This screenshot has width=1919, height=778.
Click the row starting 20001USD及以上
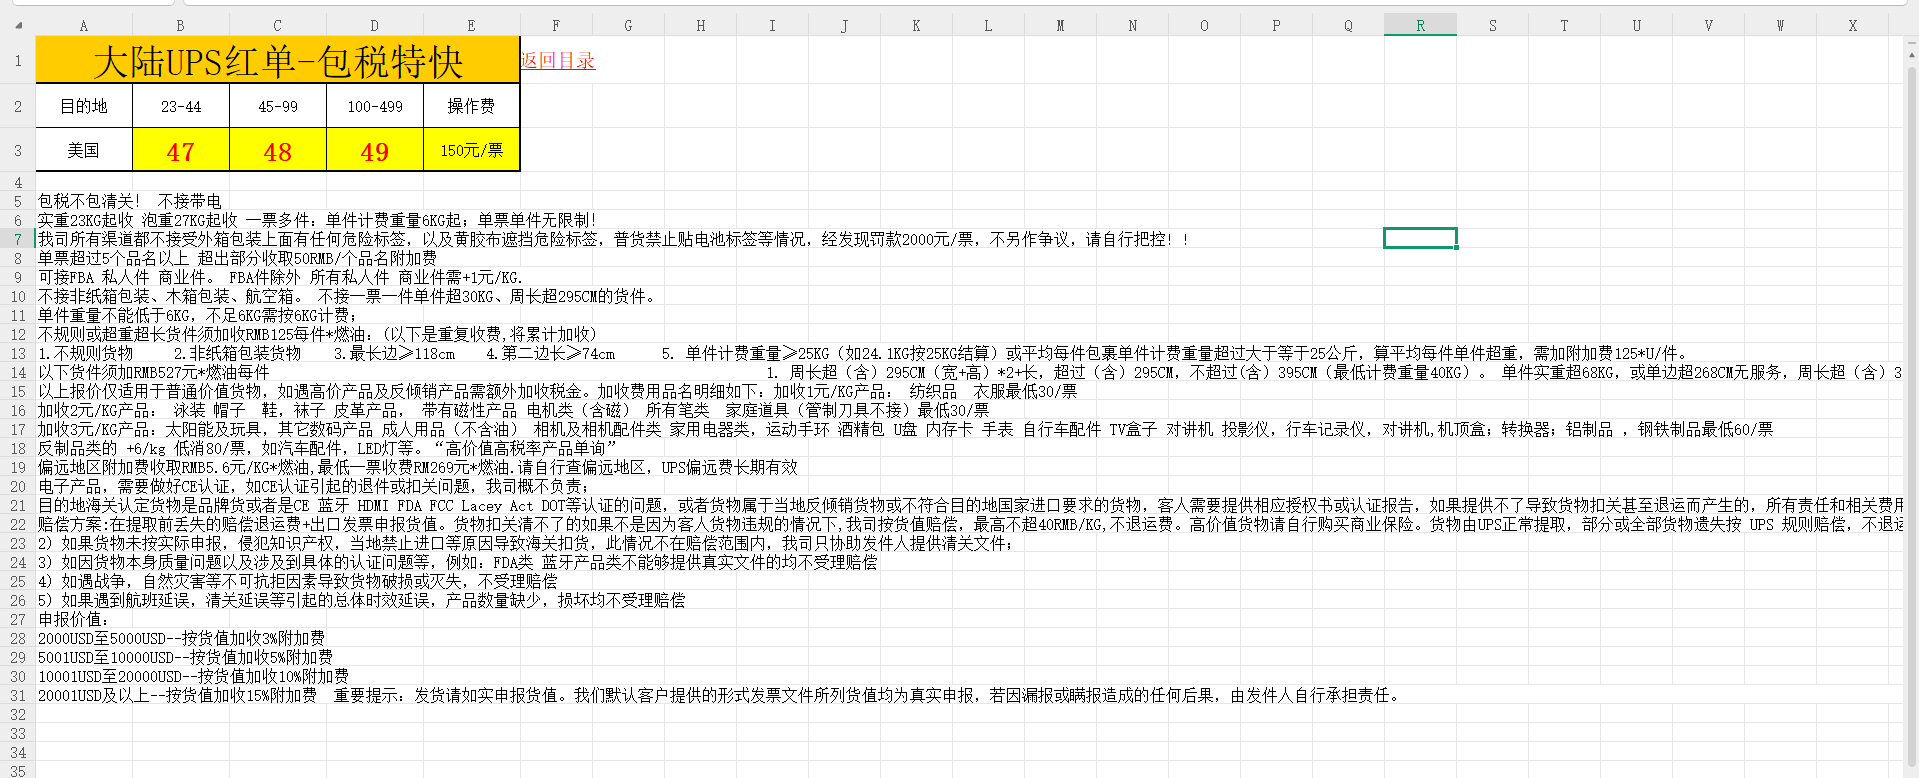(720, 695)
